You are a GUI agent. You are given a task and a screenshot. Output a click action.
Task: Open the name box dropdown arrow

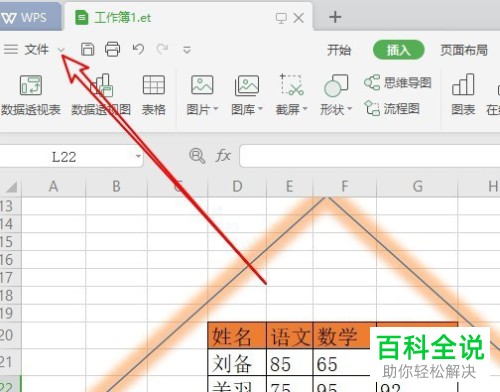138,156
